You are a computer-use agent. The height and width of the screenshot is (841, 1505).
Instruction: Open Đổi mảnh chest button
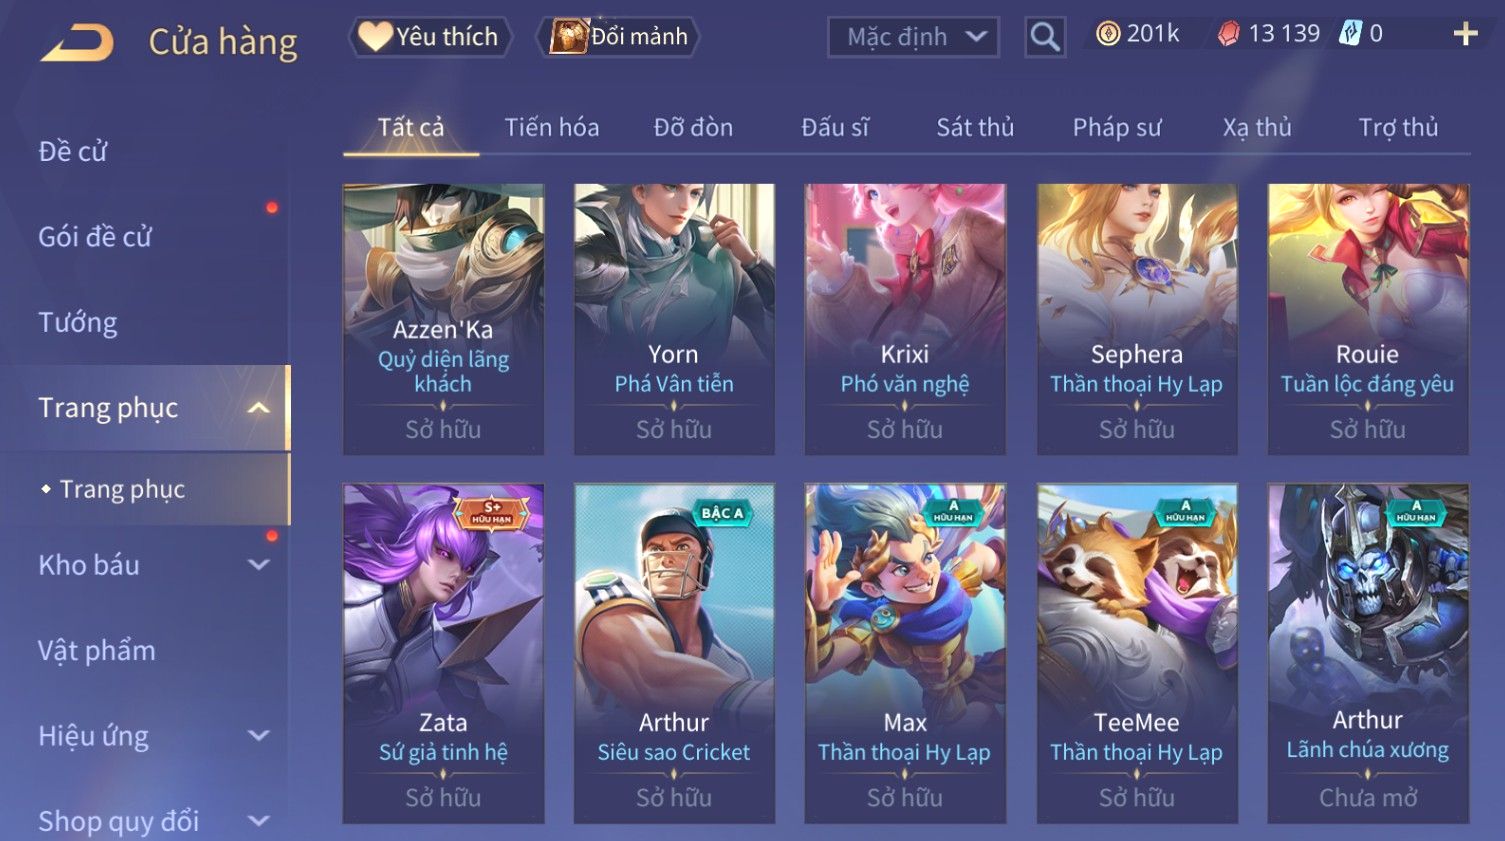coord(619,37)
